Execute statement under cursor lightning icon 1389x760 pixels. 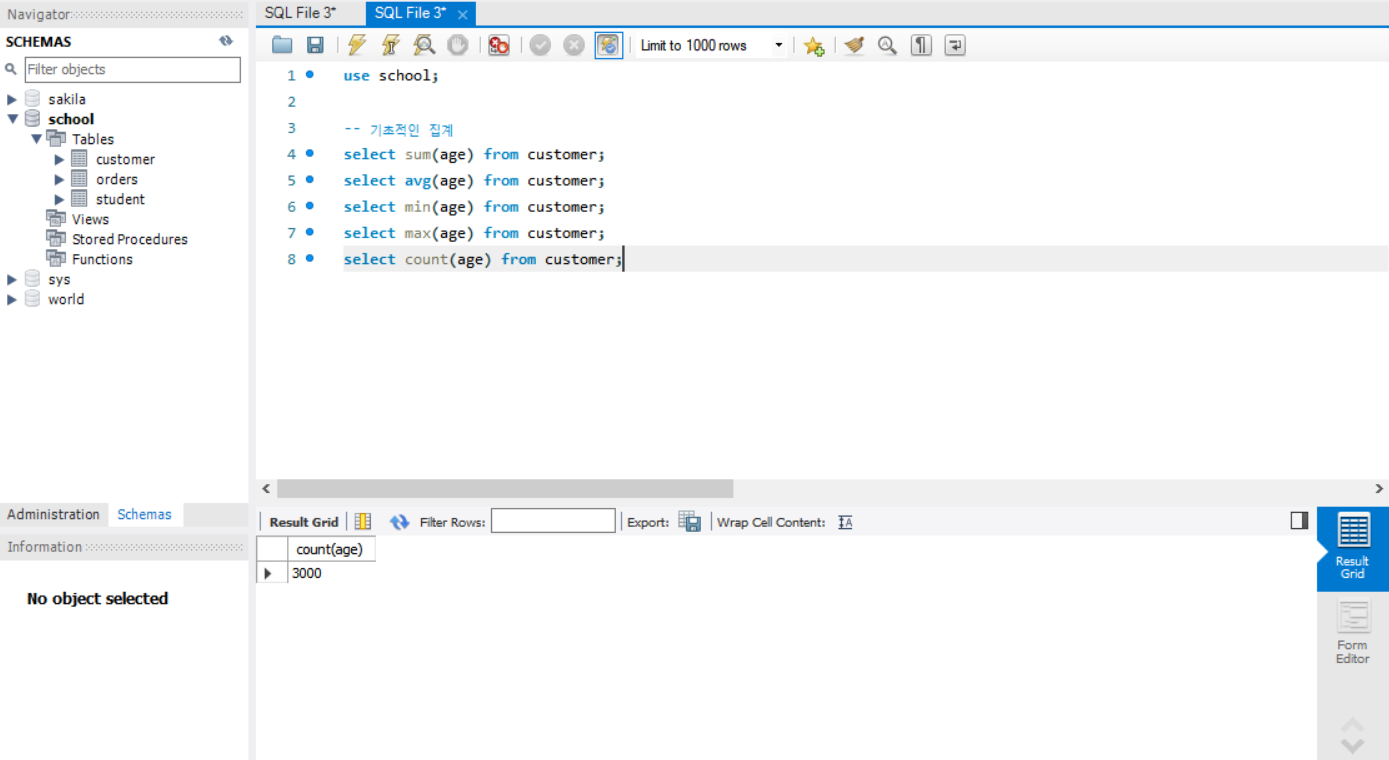tap(391, 45)
